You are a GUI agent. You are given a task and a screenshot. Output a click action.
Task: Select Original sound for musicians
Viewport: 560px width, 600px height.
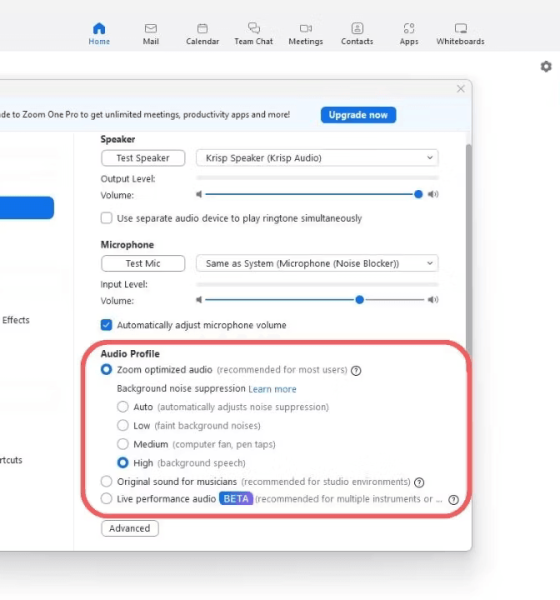(x=106, y=481)
